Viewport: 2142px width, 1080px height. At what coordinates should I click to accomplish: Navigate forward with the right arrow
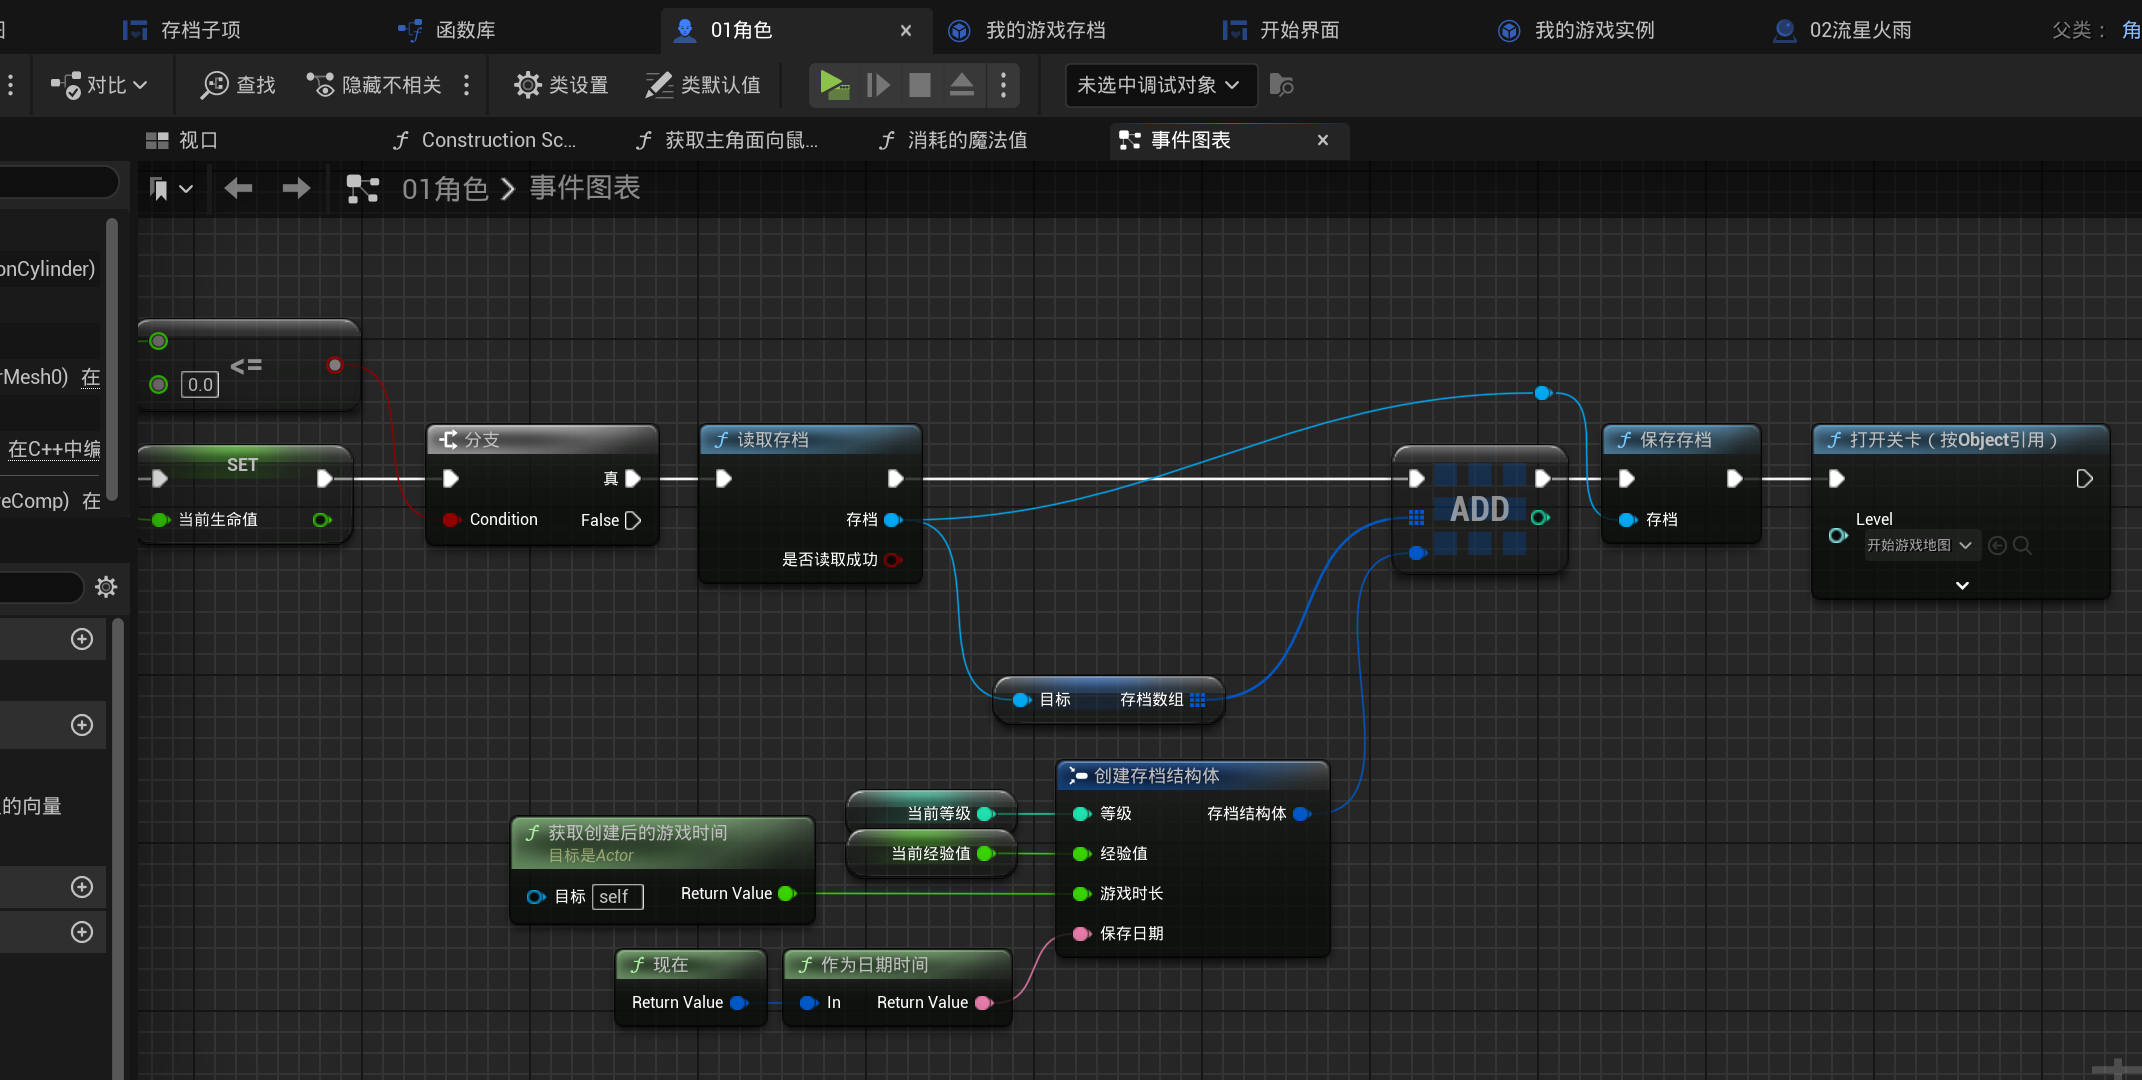pos(296,188)
